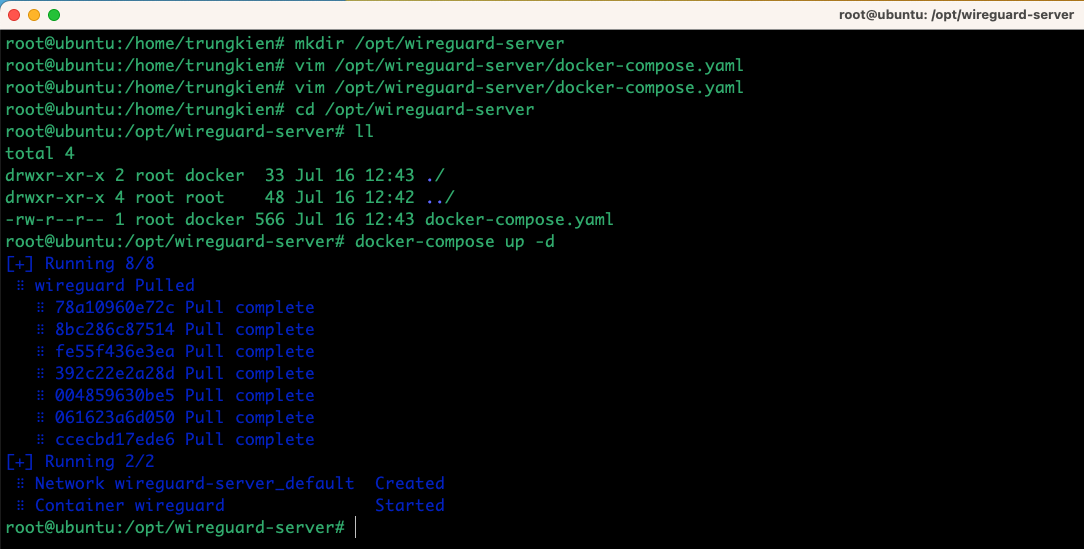Click the green fullscreen window button

(54, 15)
